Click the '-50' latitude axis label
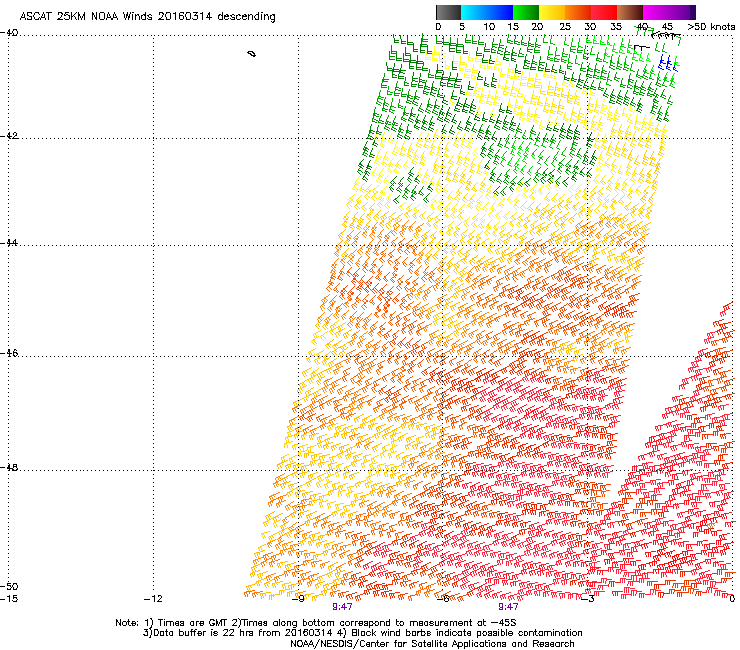Image resolution: width=740 pixels, height=650 pixels. [x=9, y=586]
